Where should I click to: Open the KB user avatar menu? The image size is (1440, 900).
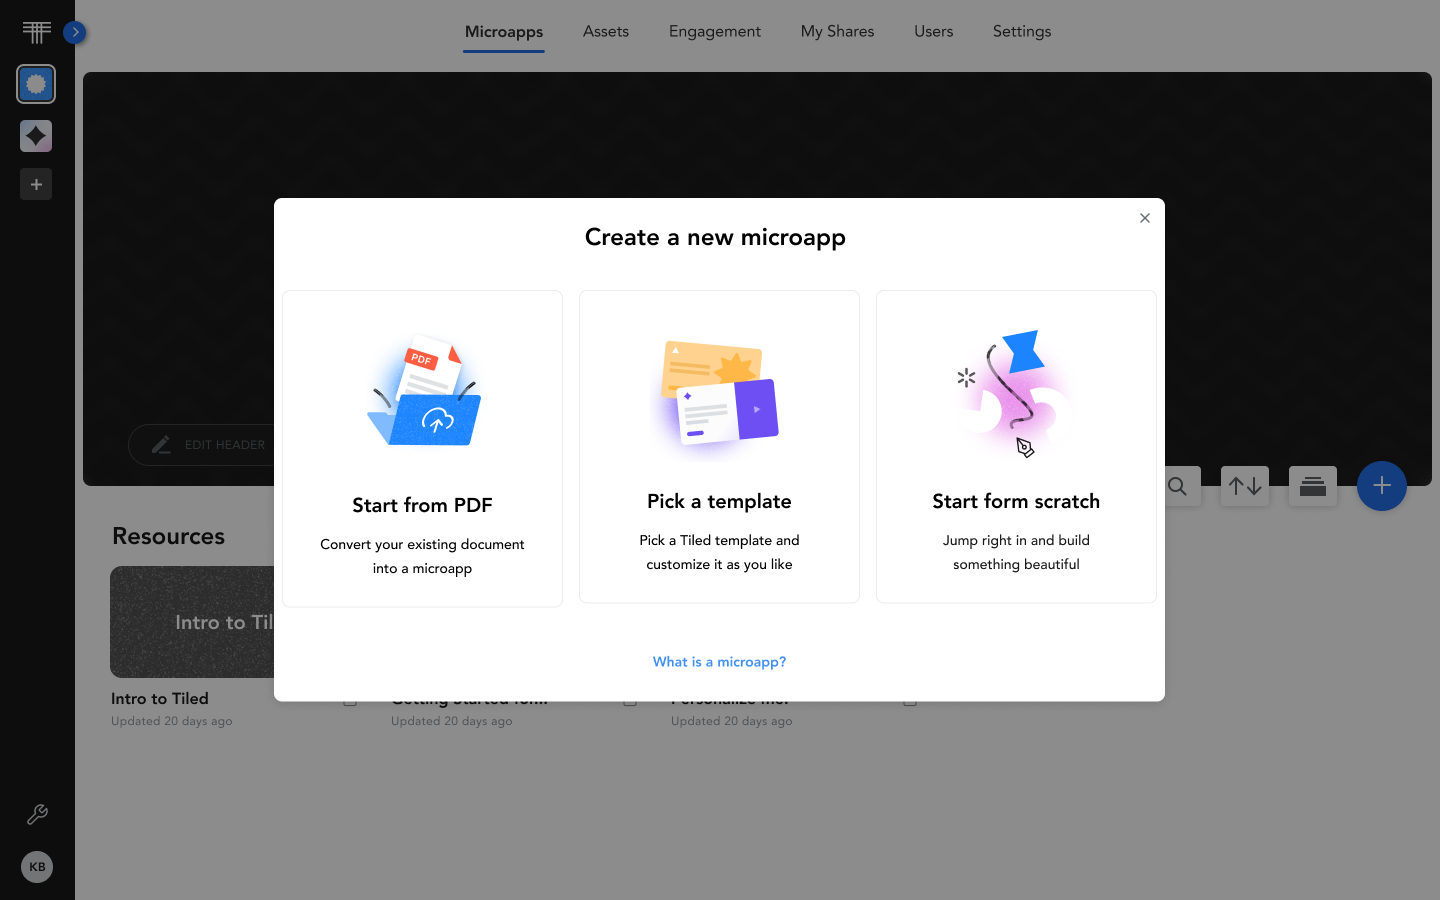[x=37, y=867]
